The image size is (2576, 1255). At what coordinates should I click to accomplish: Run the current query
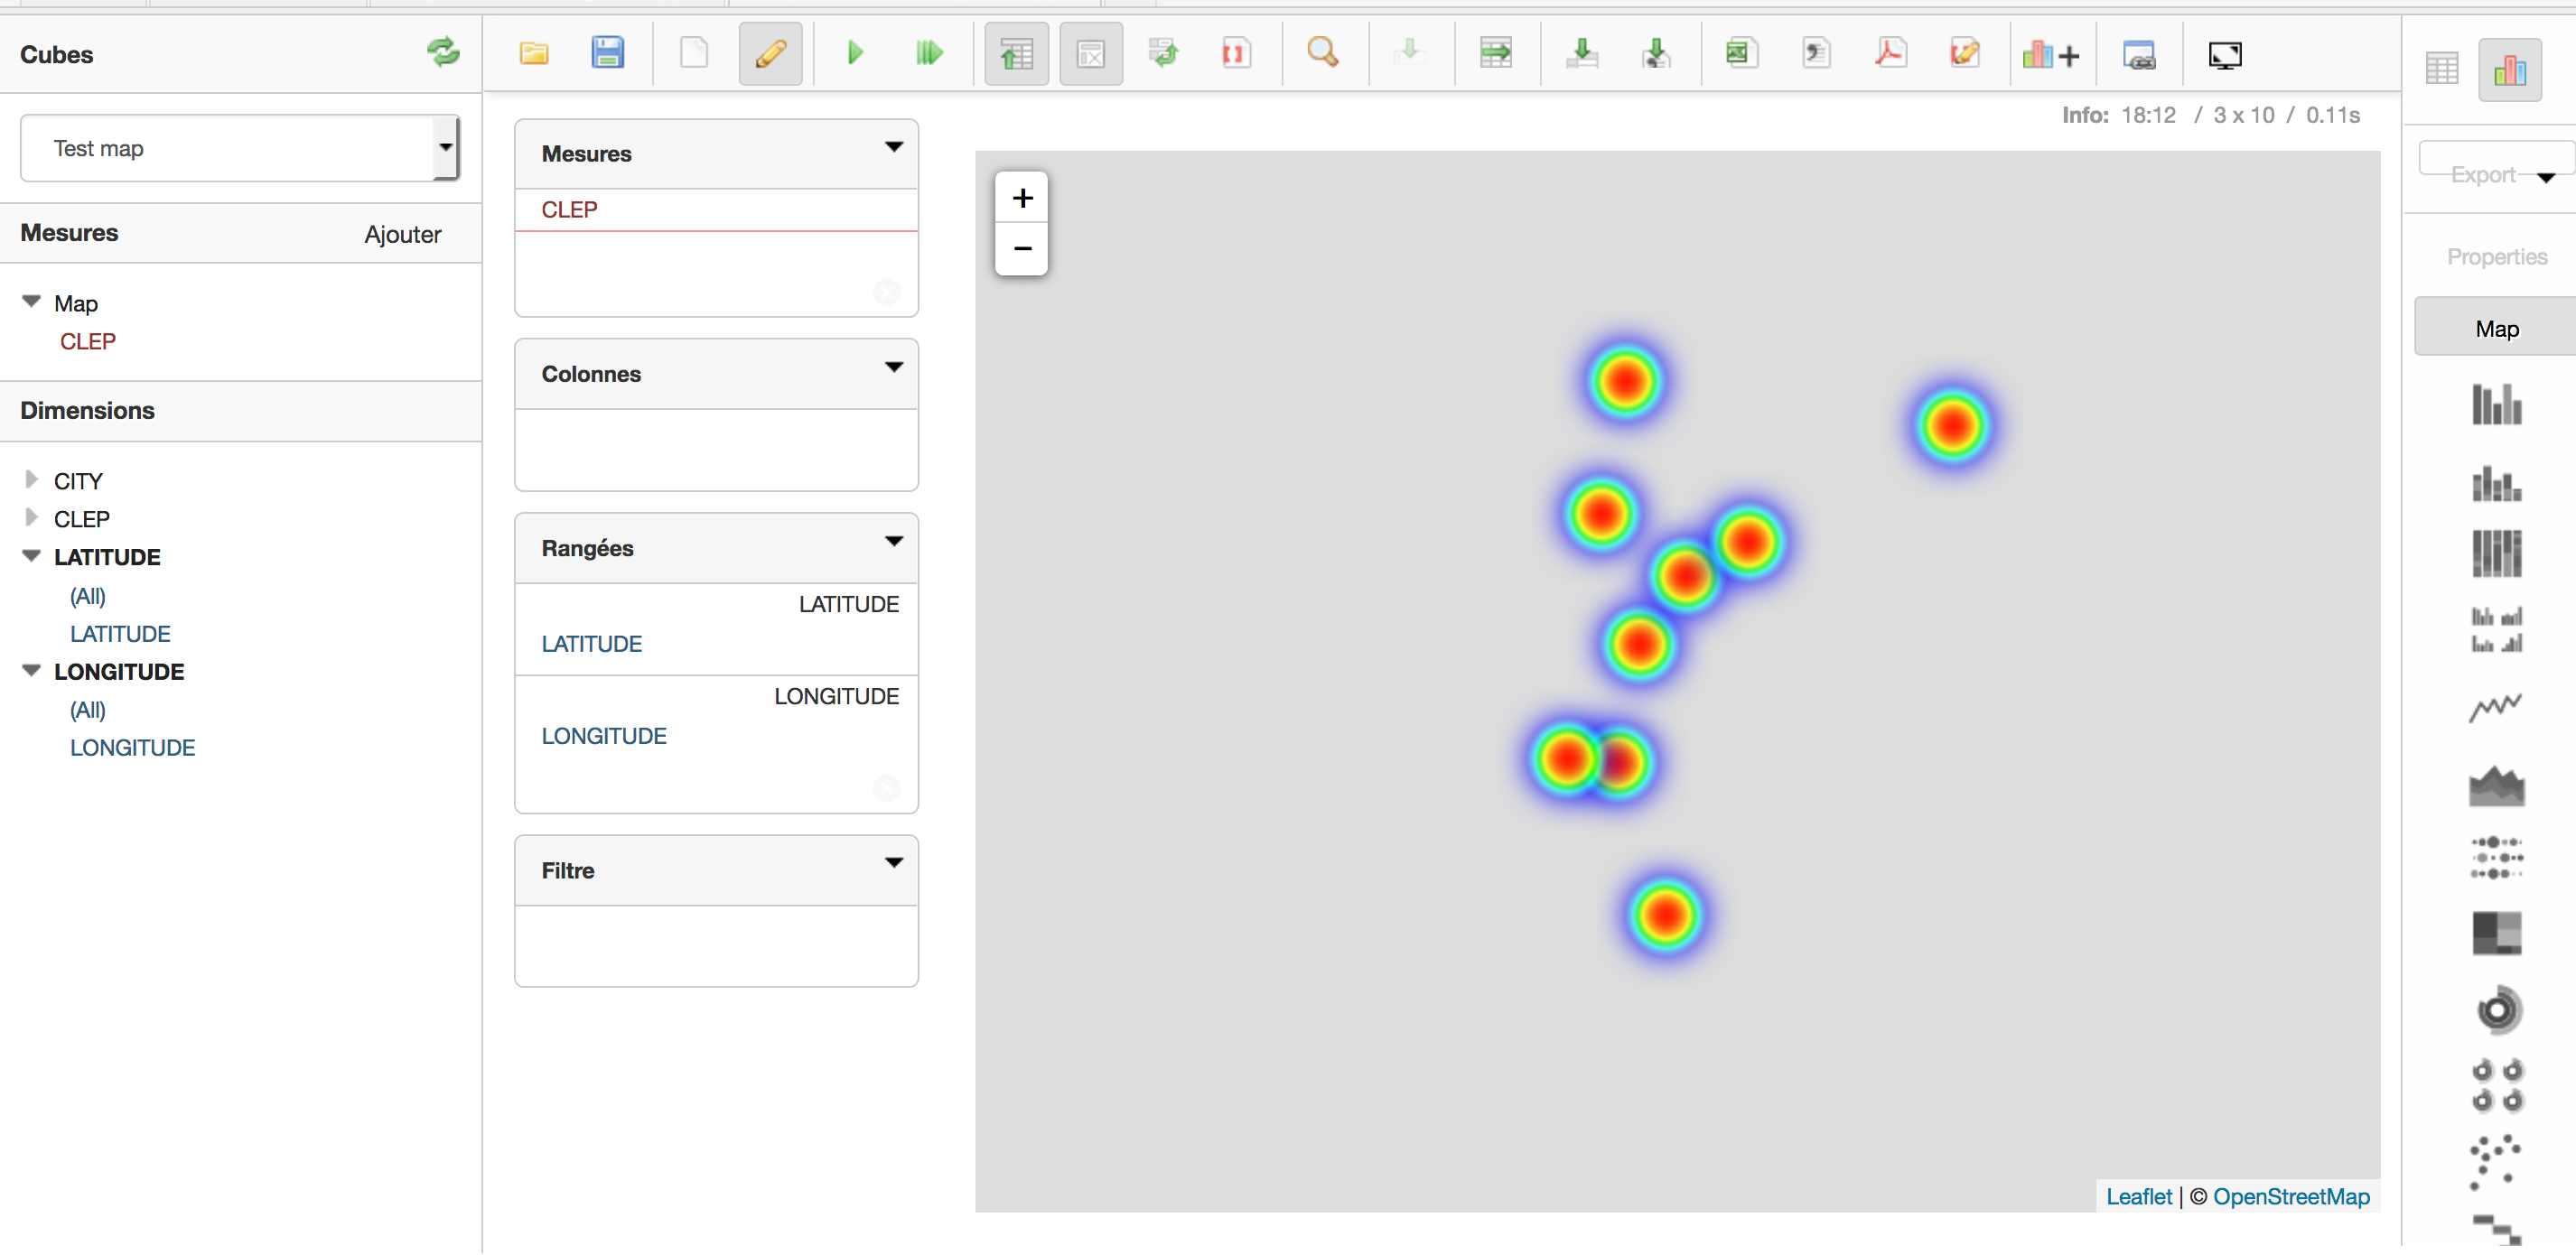[855, 53]
